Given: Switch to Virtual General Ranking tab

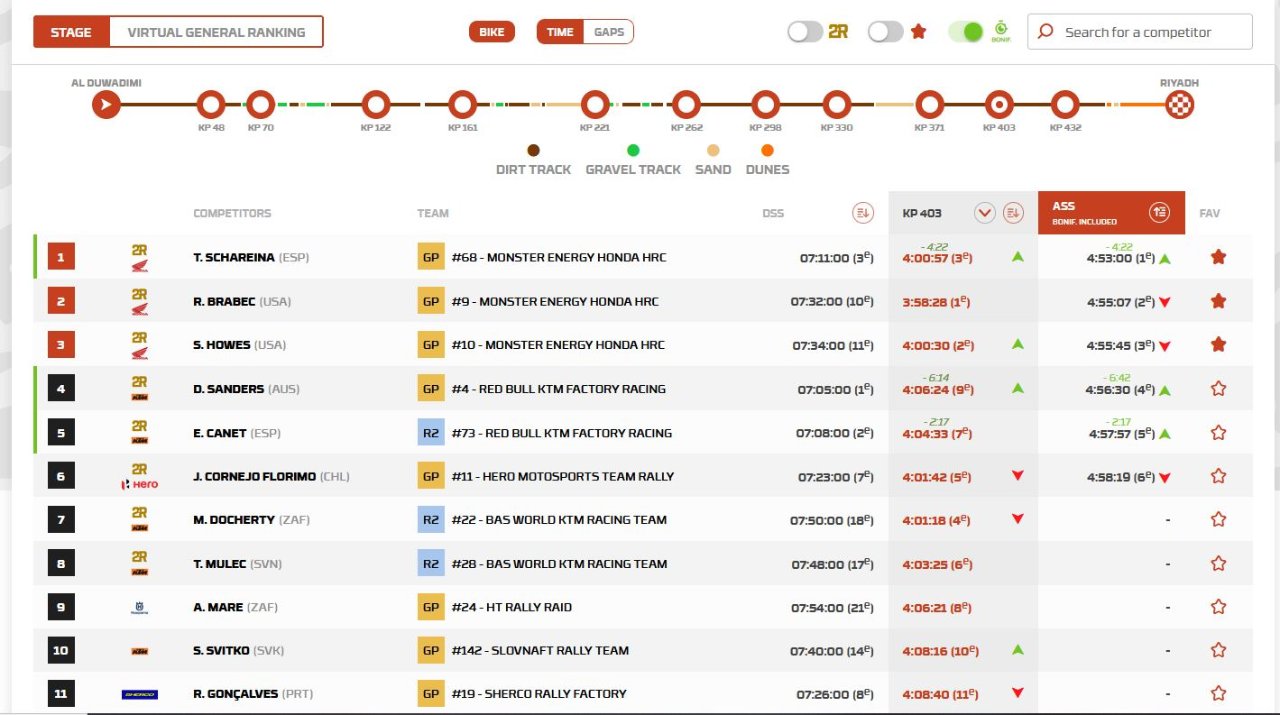Looking at the screenshot, I should click(216, 32).
